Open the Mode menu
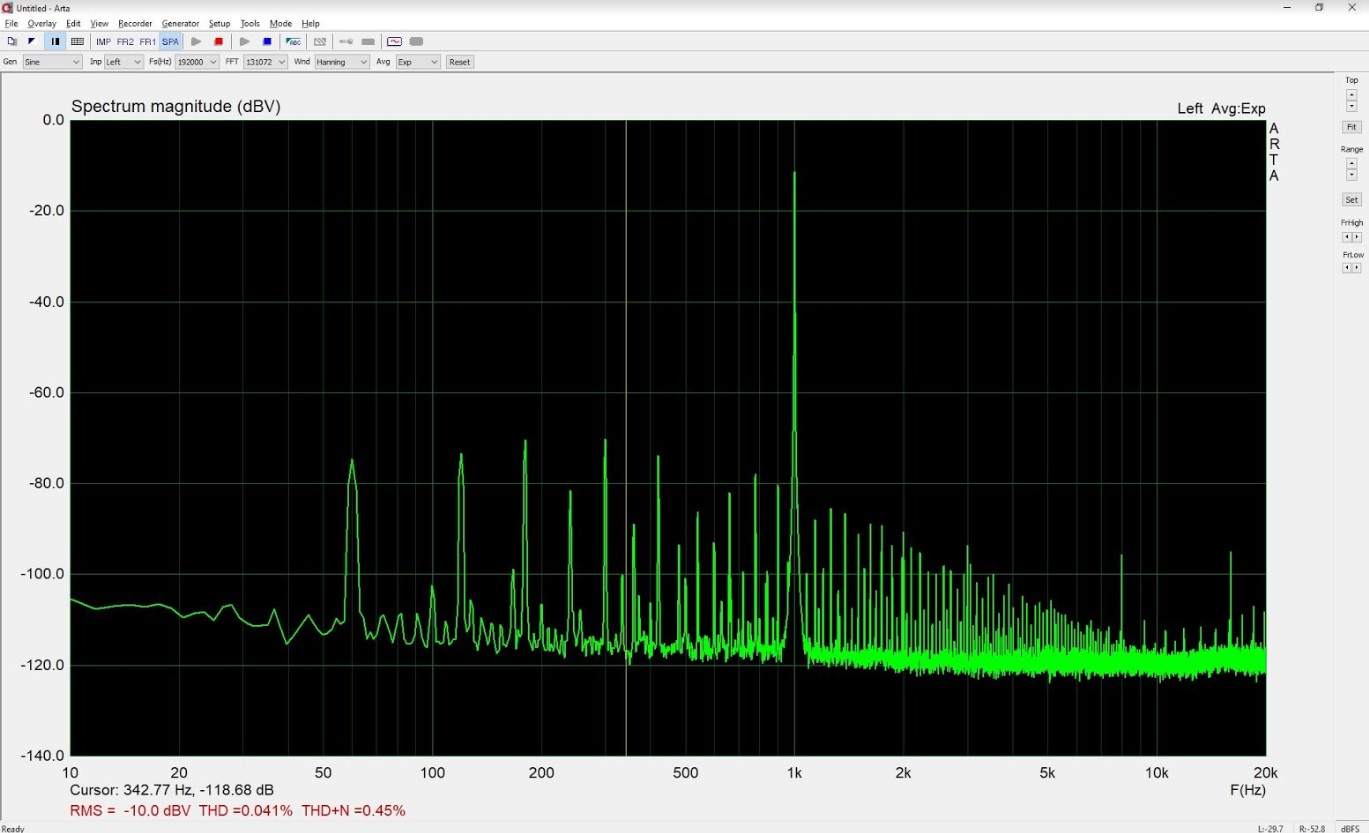Screen dimensions: 1369x833 coord(281,23)
